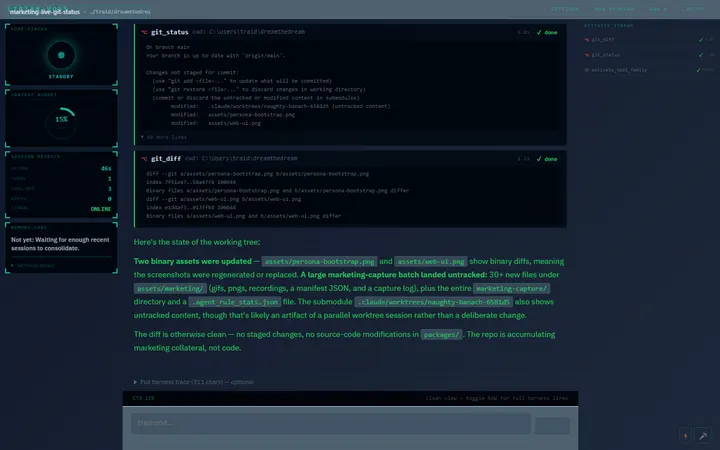Click the git_diff tool card icon
Viewport: 720px width, 450px height.
click(144, 158)
